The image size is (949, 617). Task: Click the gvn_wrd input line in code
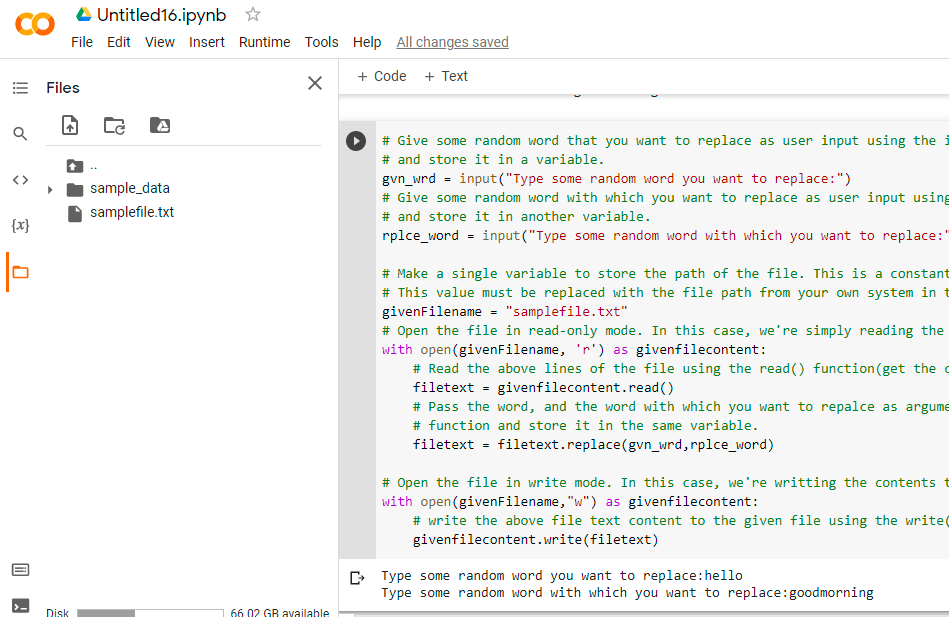click(616, 179)
